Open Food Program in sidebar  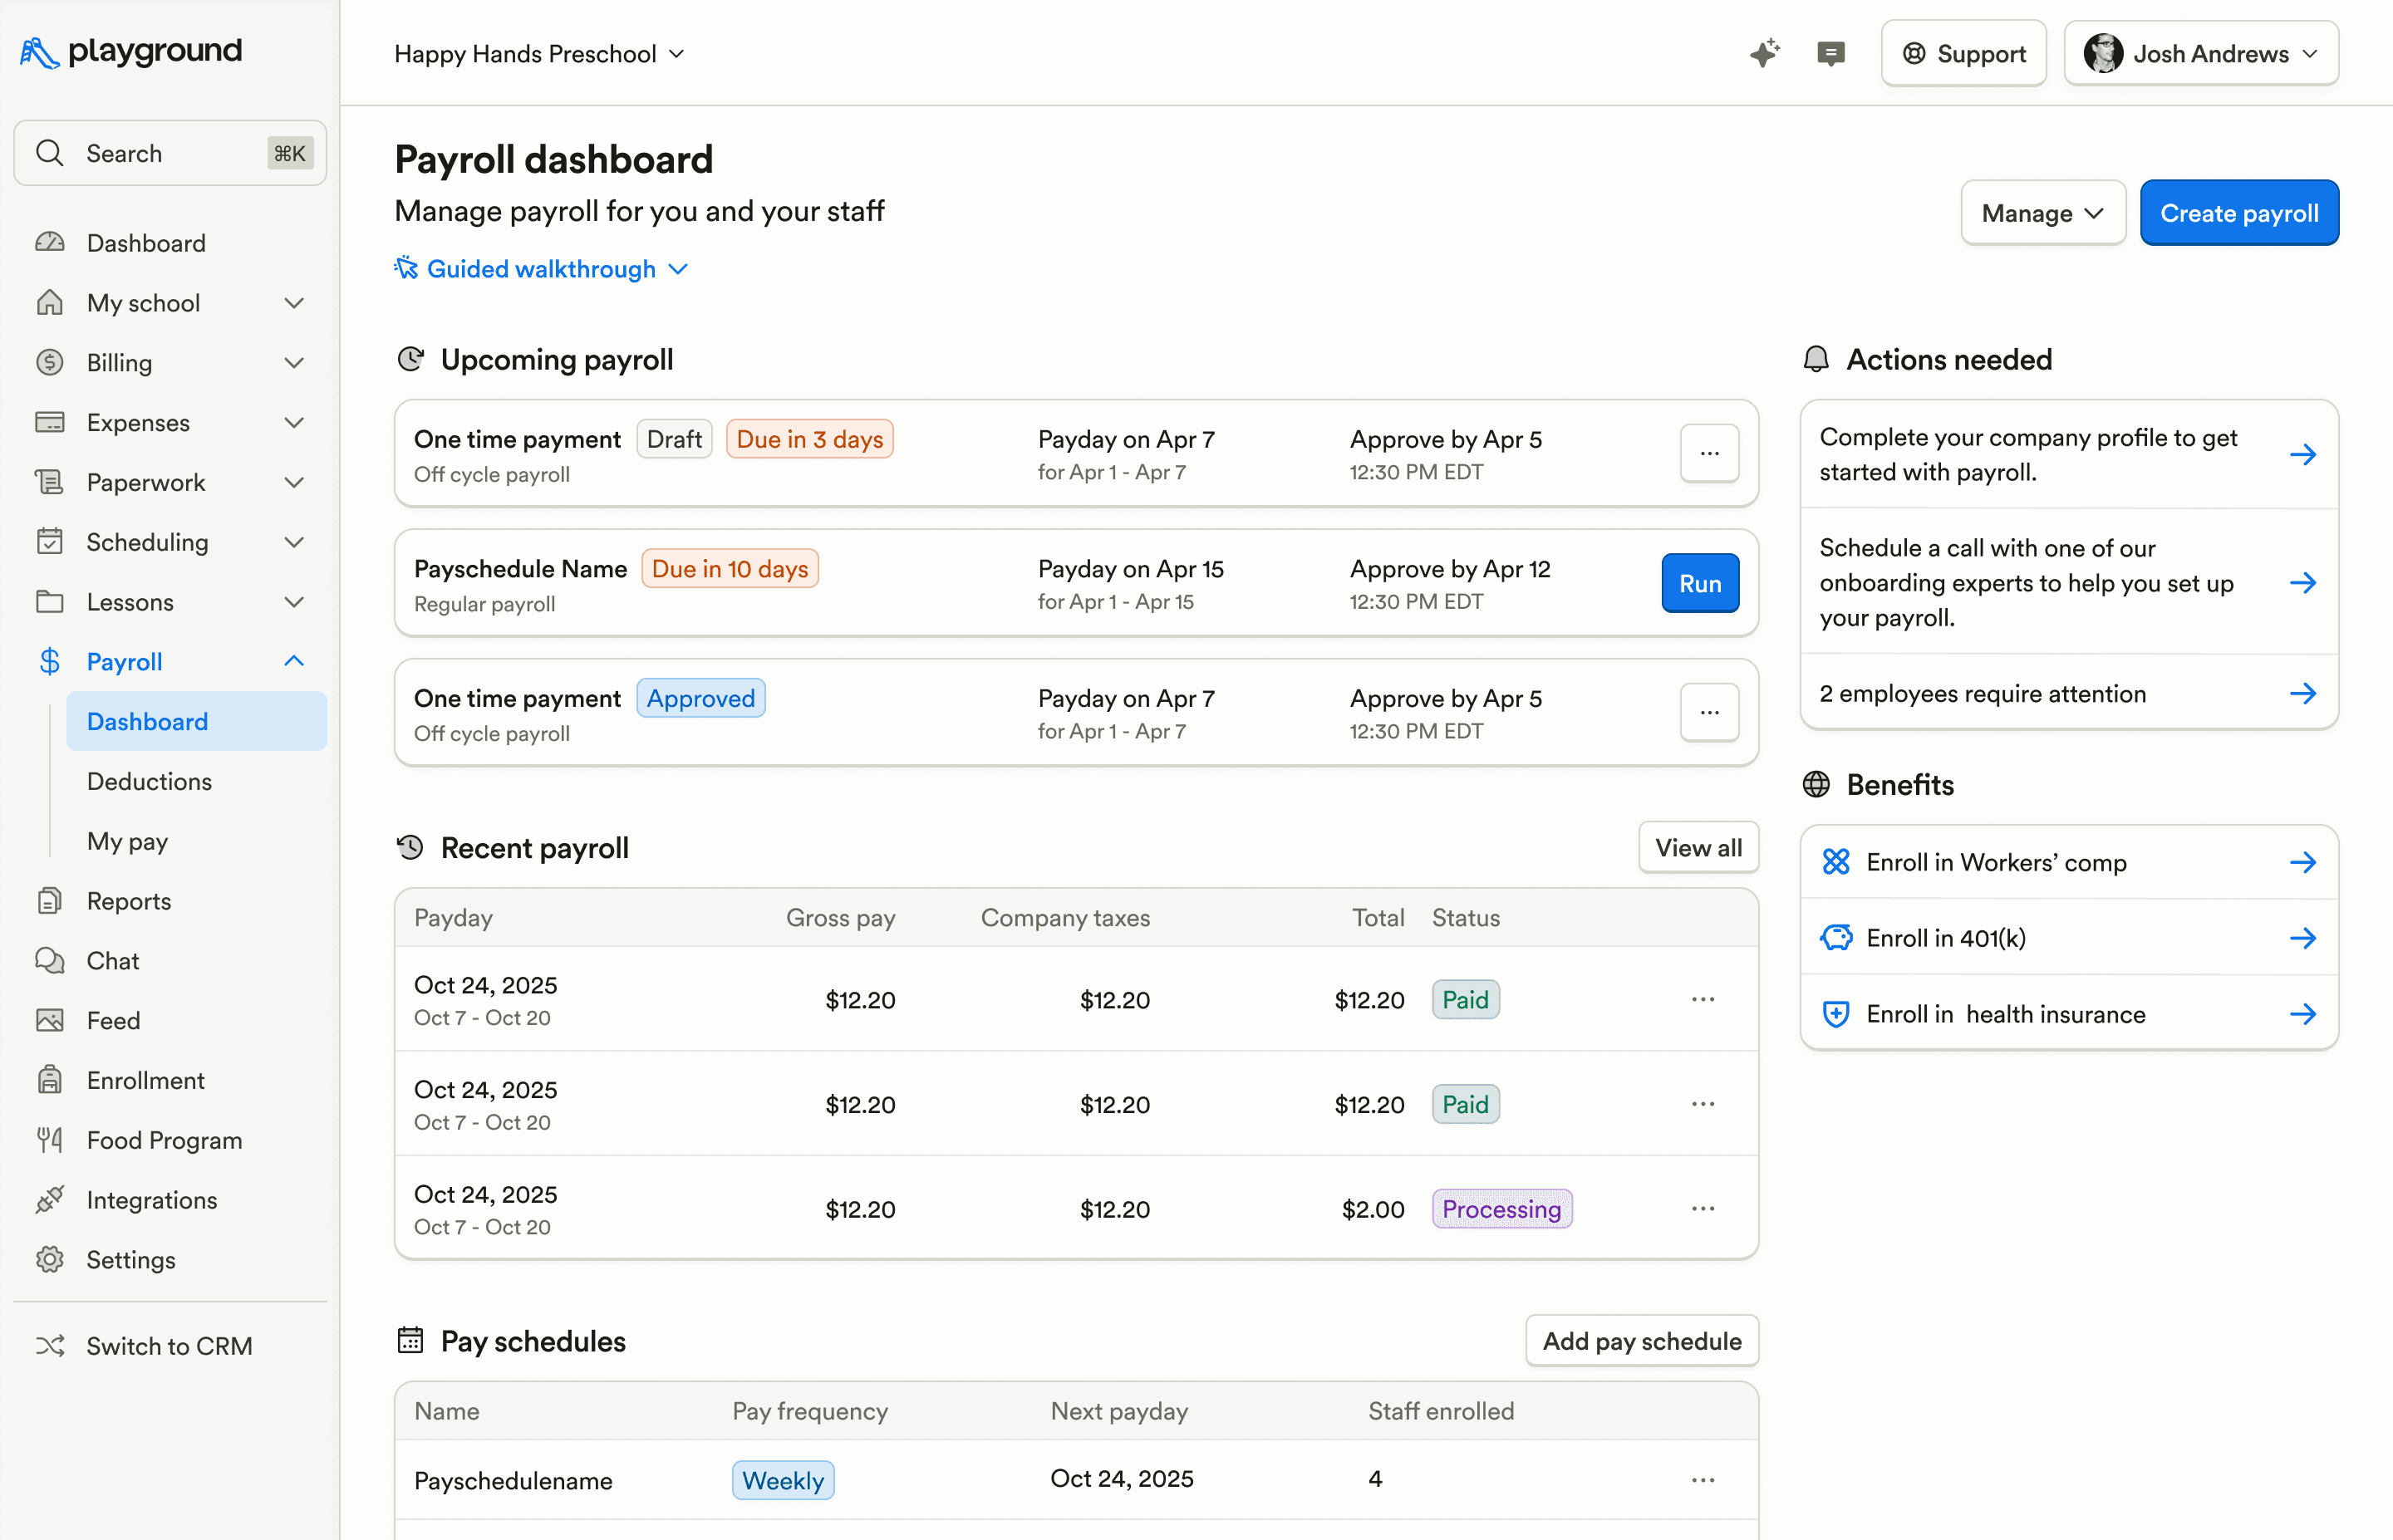(164, 1139)
